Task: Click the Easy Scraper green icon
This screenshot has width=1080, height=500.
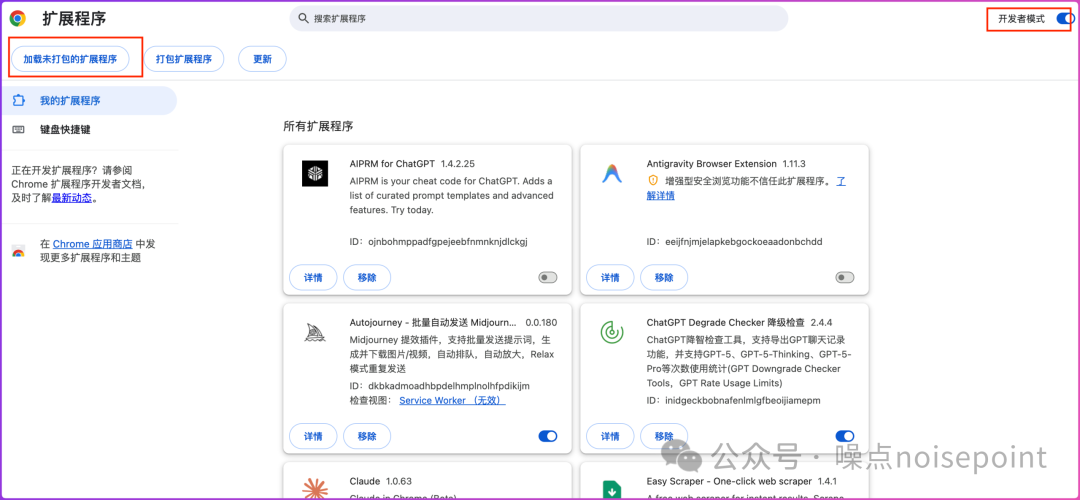Action: click(612, 490)
